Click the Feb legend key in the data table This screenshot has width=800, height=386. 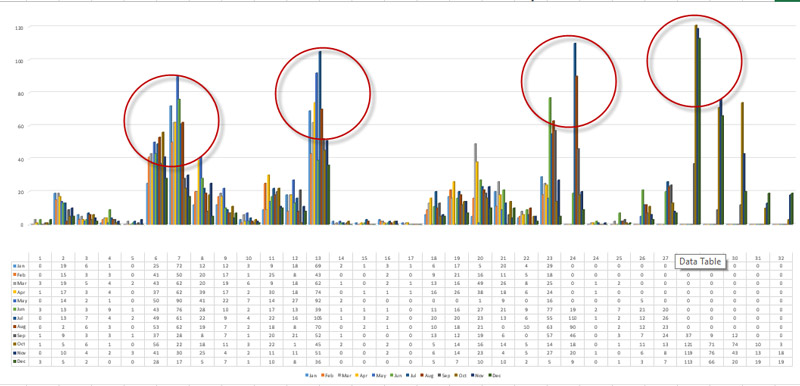(x=14, y=274)
